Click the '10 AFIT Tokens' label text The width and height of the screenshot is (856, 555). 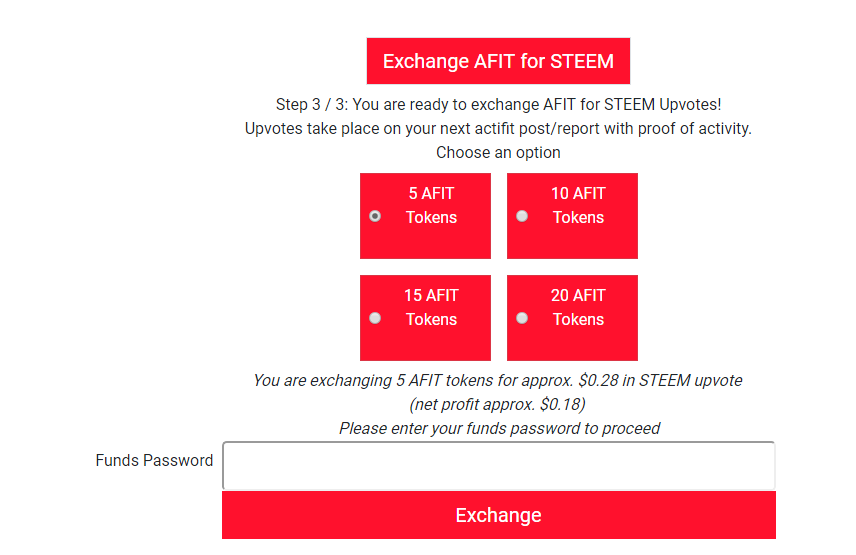pos(578,205)
